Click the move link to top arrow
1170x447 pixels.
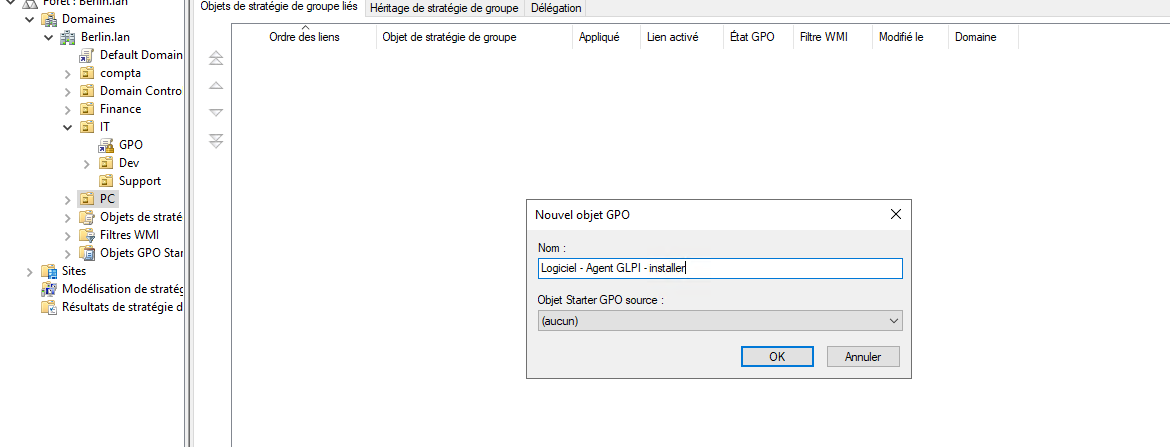click(x=215, y=60)
